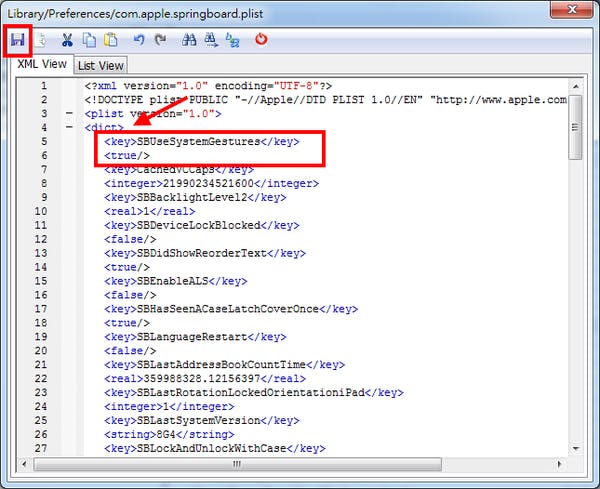Switch to the List View tab

tap(101, 65)
